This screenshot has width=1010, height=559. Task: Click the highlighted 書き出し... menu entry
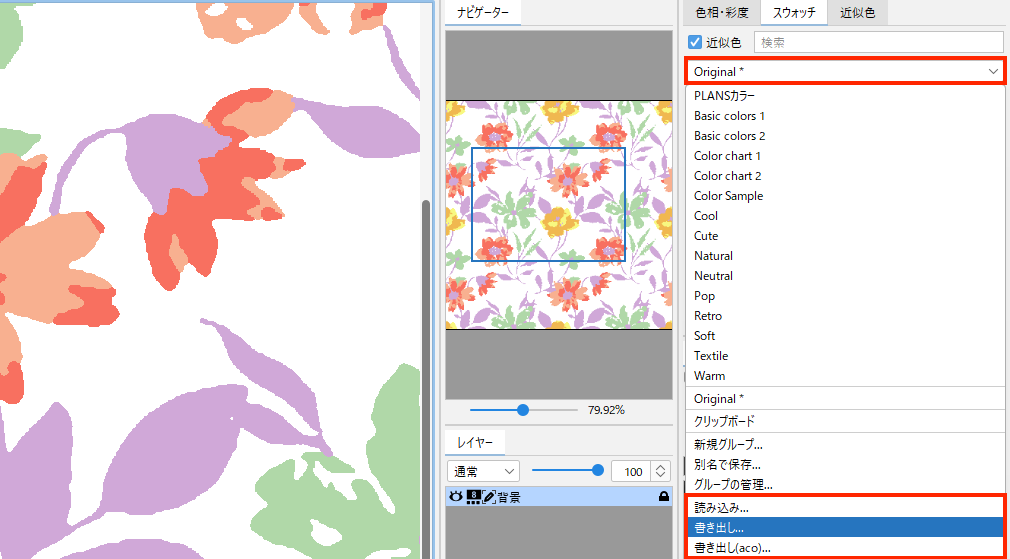pos(846,527)
